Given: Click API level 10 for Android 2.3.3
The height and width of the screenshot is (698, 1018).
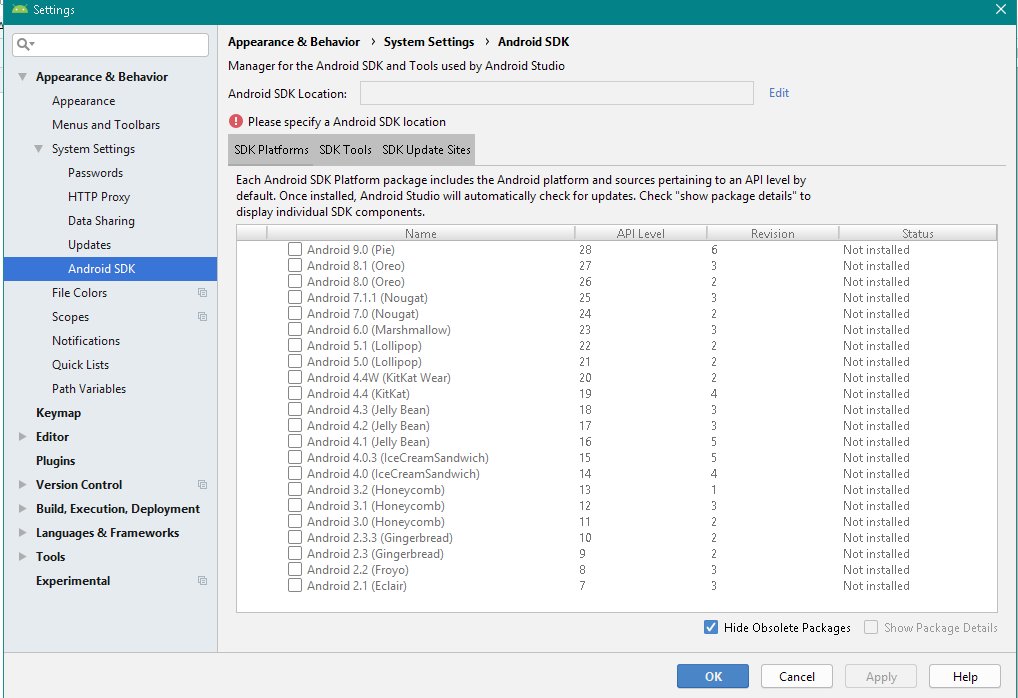Looking at the screenshot, I should [585, 538].
